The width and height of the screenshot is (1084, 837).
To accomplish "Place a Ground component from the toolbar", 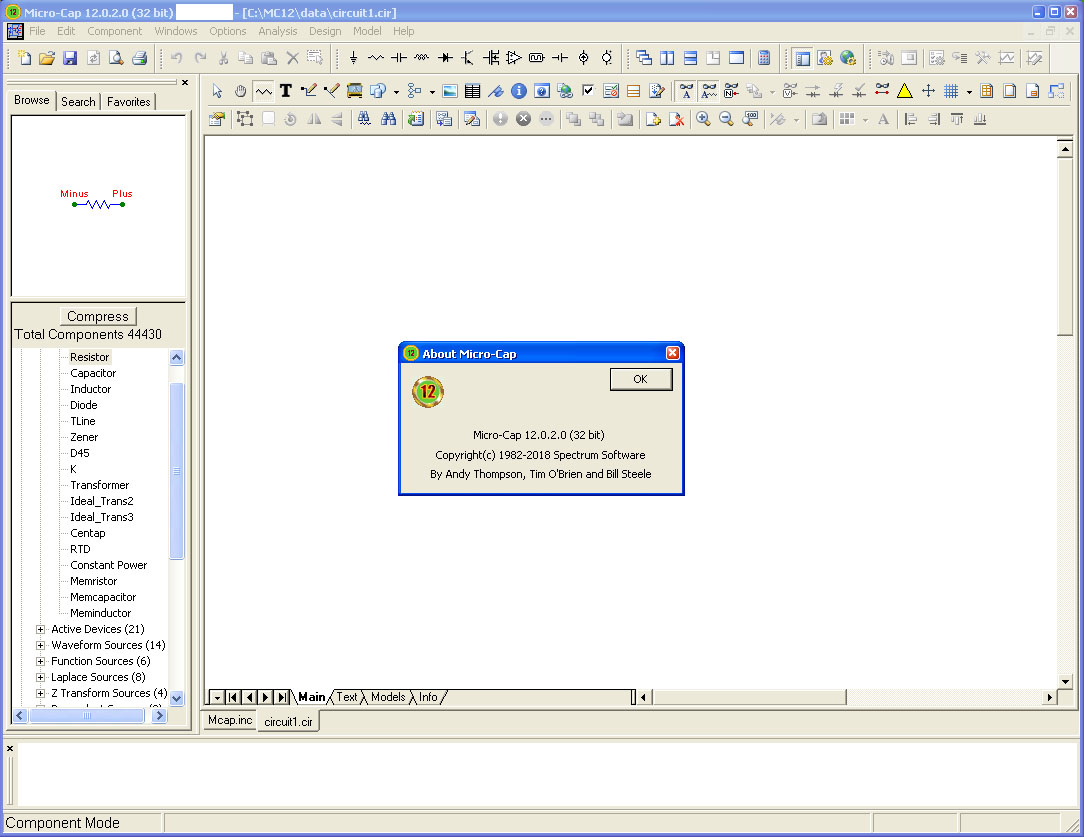I will (x=353, y=58).
